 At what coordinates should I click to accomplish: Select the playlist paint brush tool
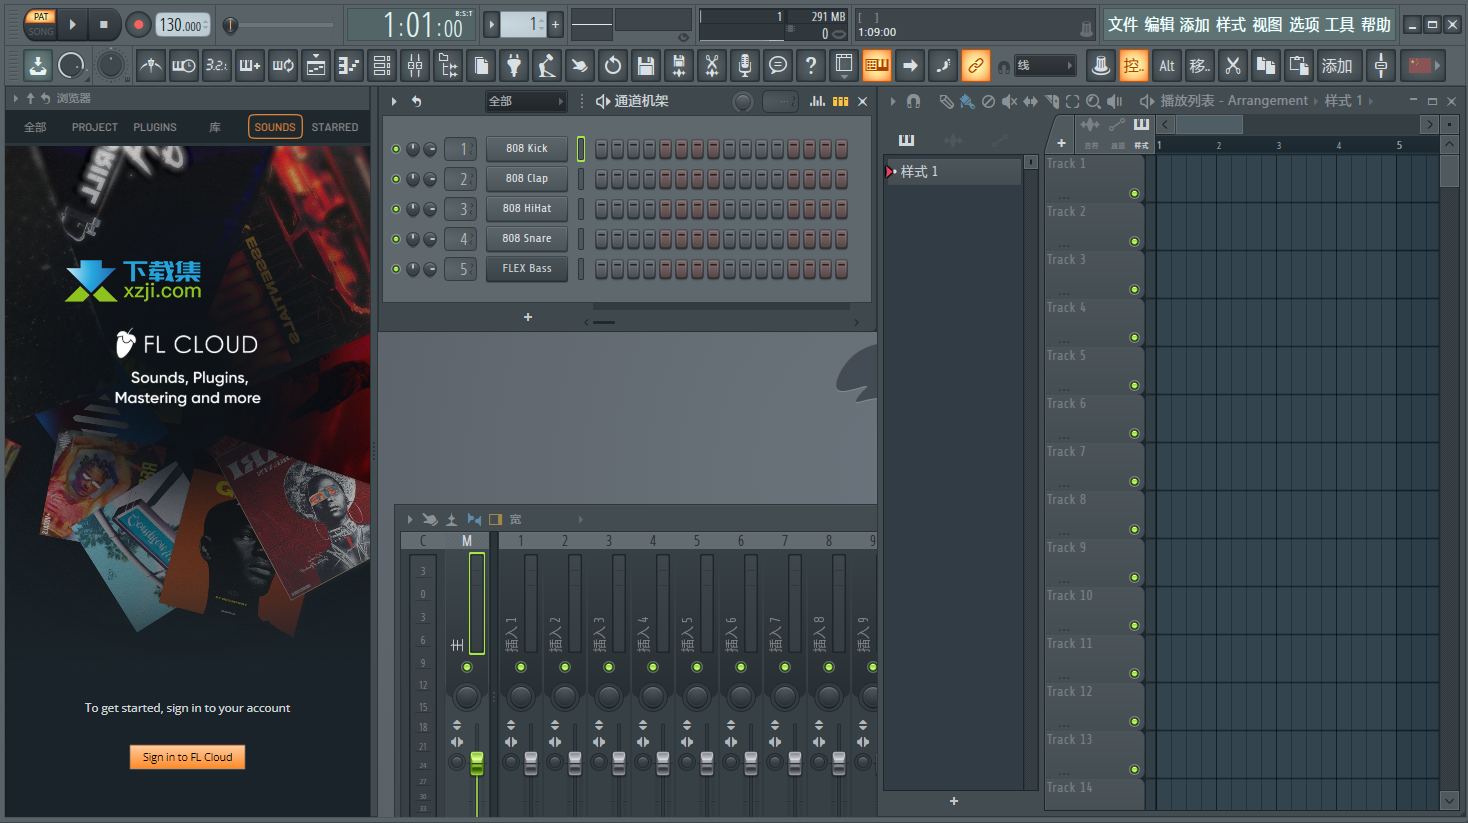click(x=967, y=101)
